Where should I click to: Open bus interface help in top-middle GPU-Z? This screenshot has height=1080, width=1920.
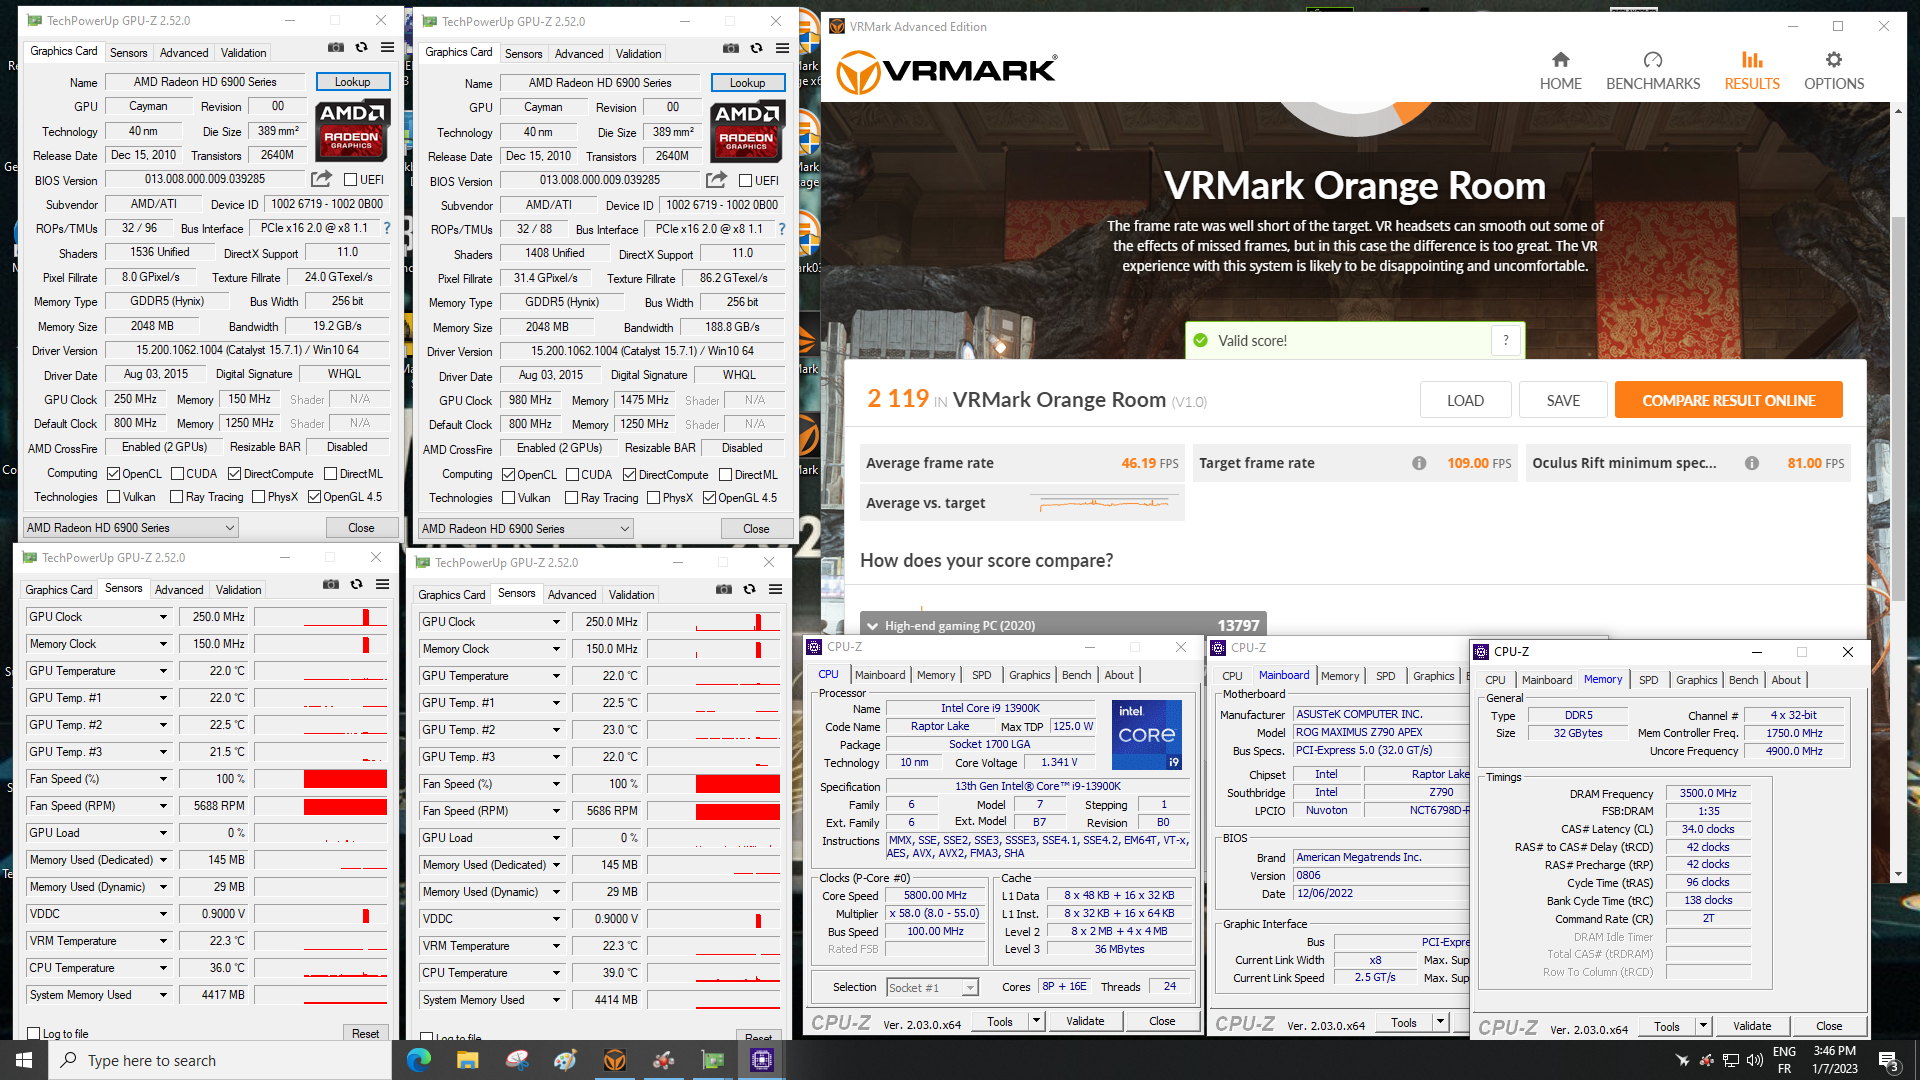(782, 229)
